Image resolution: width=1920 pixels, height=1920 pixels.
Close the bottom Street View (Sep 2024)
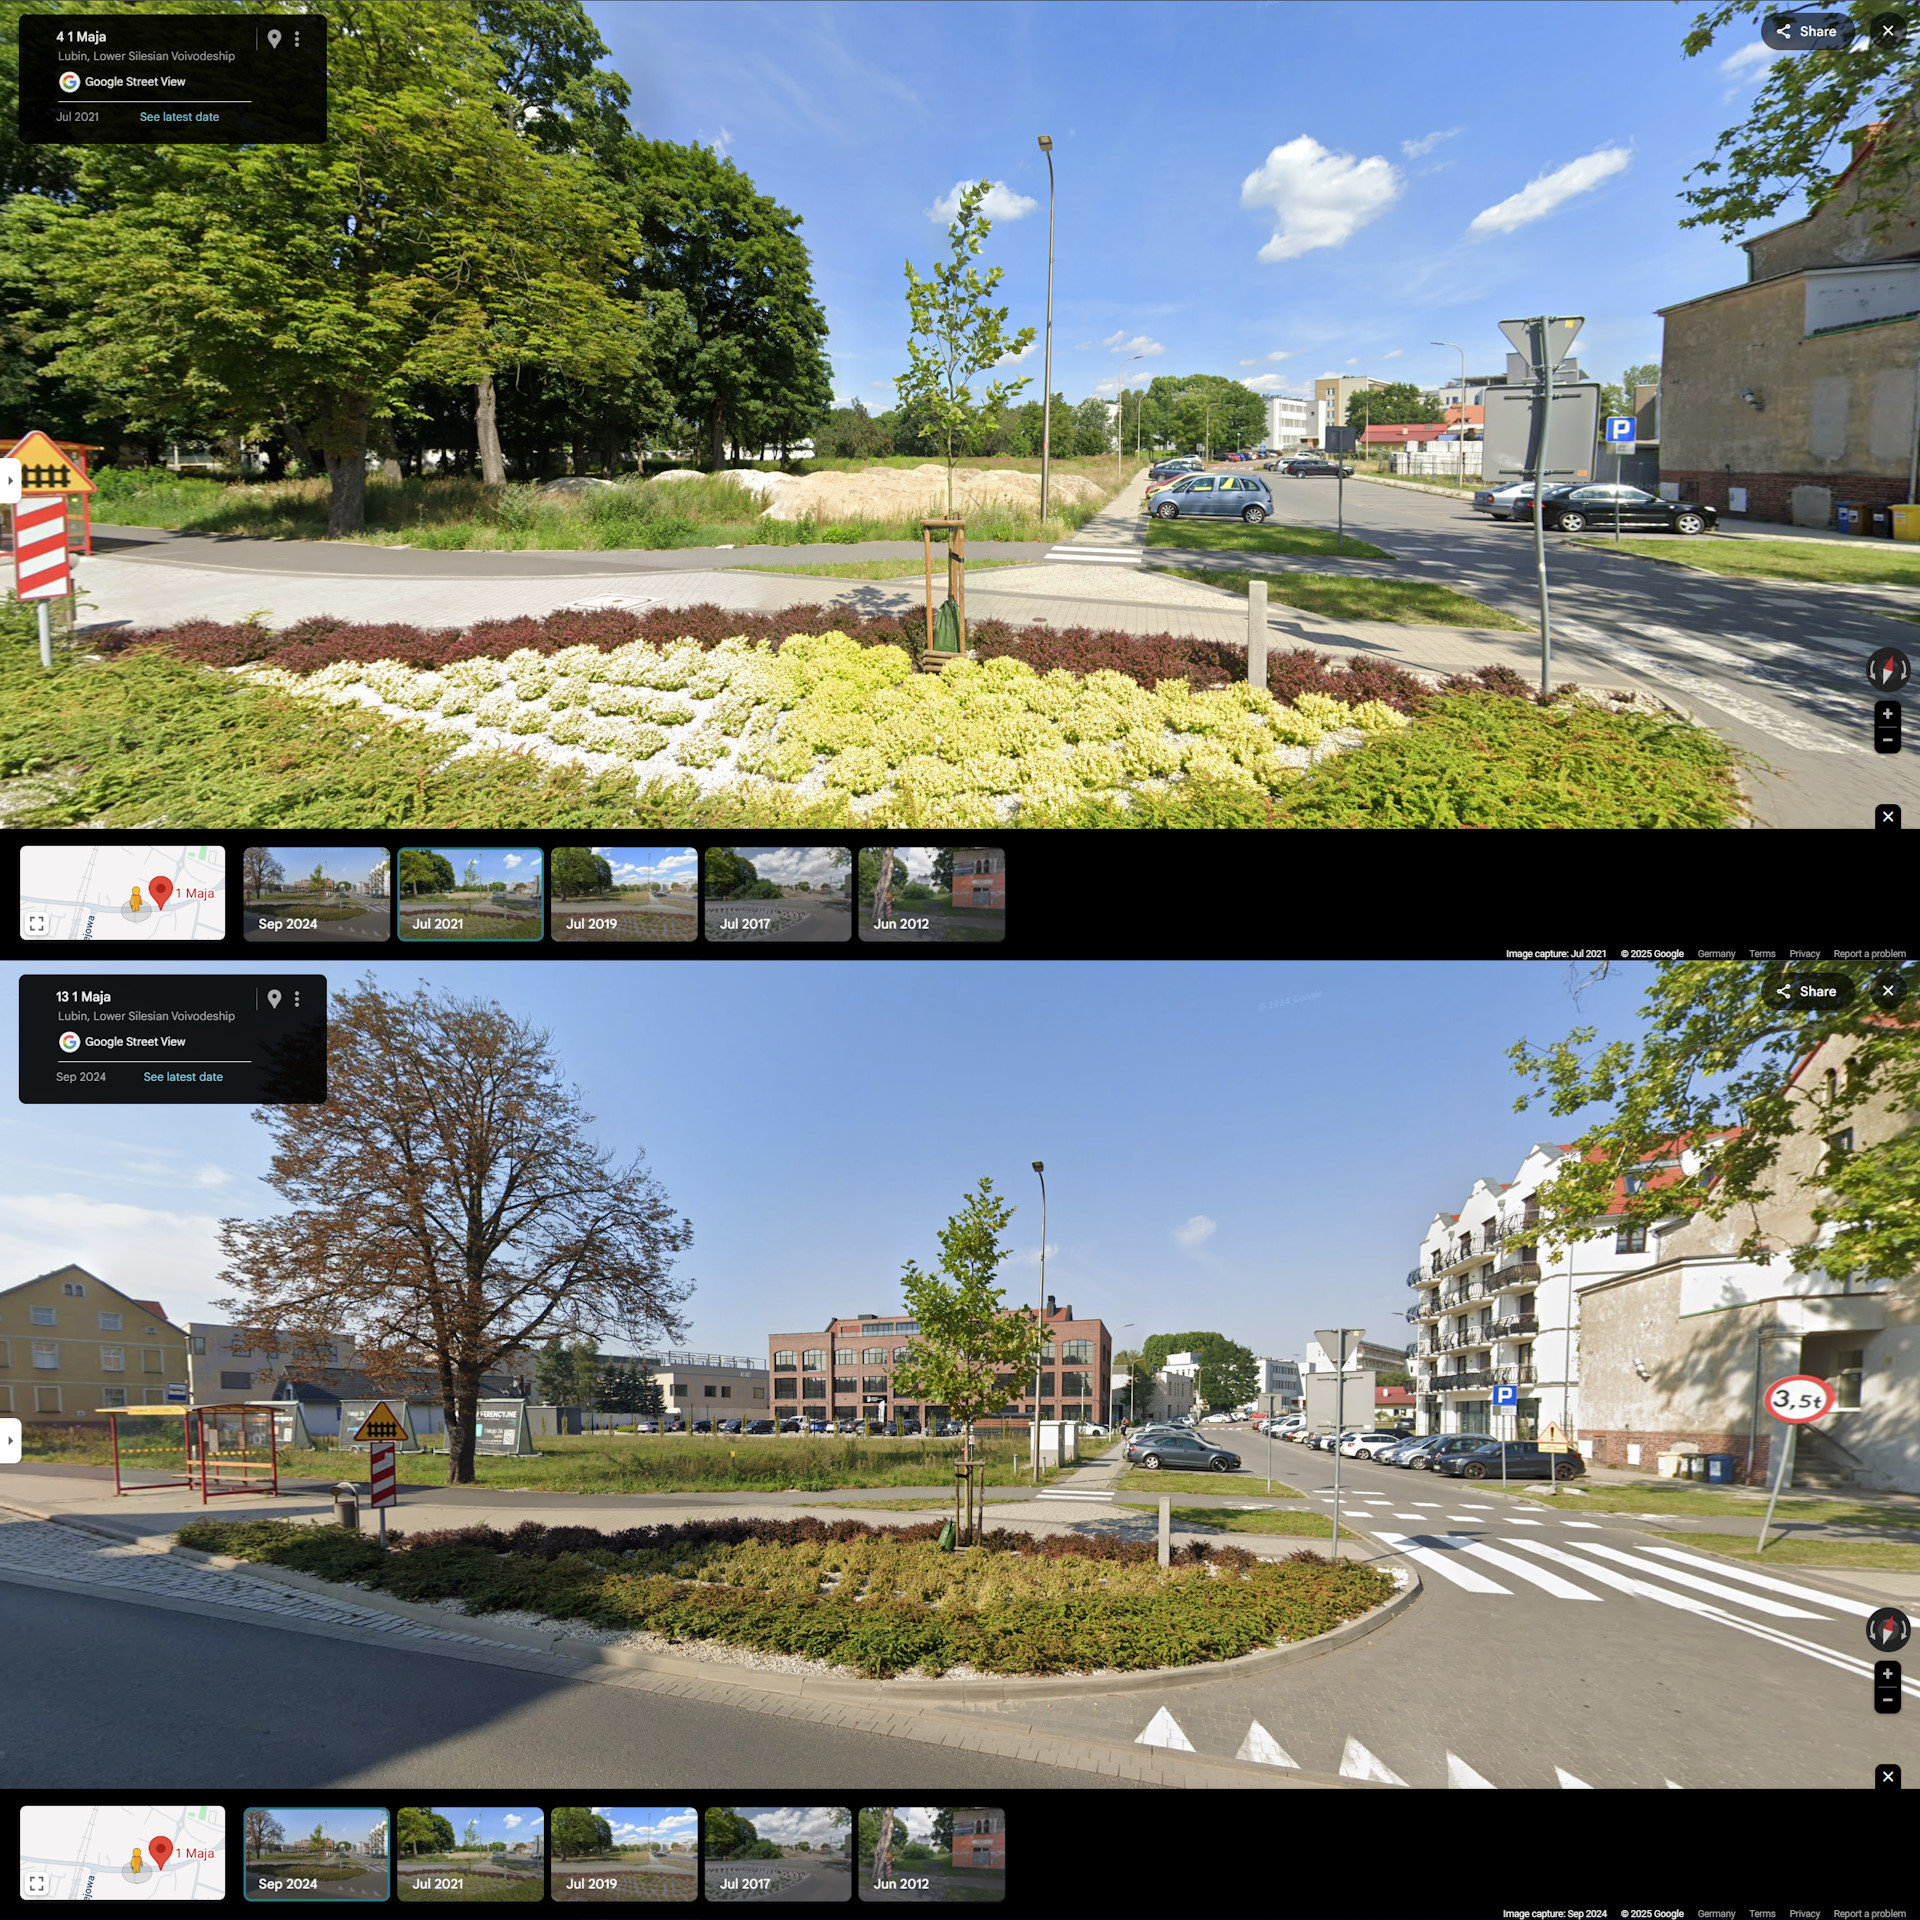1887,991
